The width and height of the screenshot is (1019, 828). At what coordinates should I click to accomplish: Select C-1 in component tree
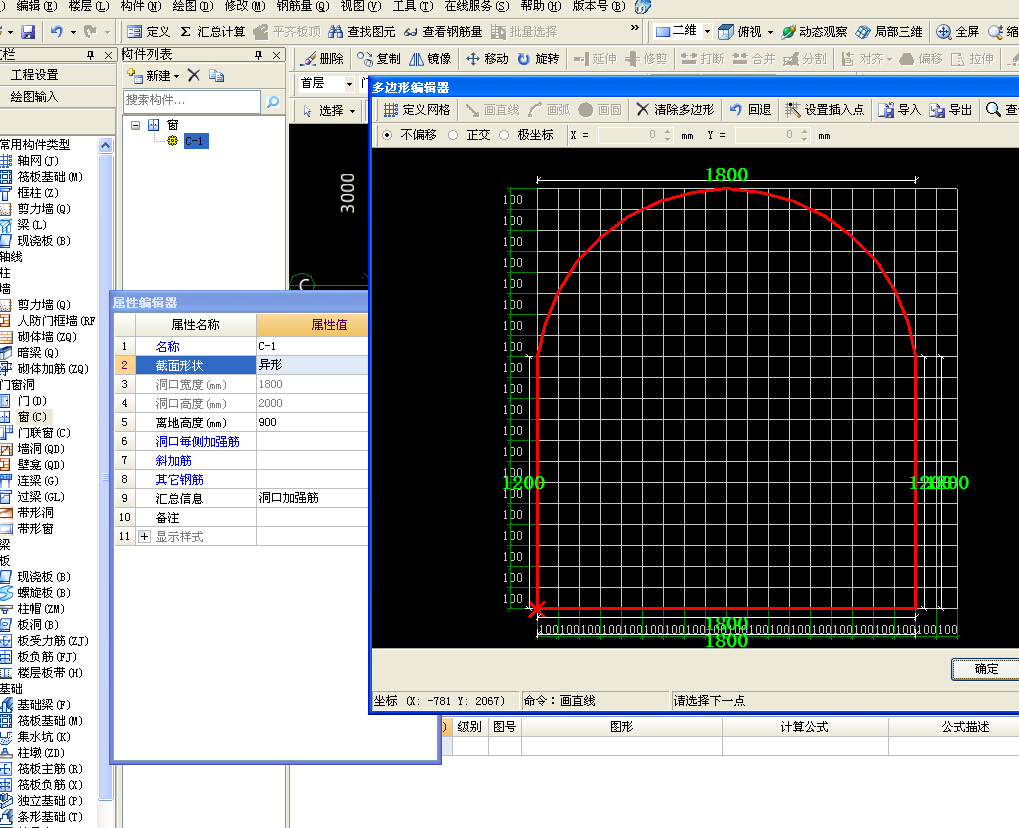pos(196,140)
